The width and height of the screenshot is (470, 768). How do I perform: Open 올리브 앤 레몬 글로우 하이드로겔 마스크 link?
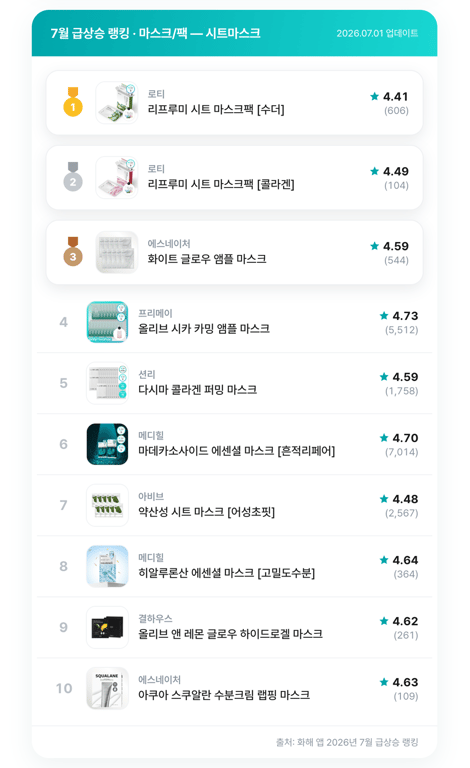tap(230, 634)
